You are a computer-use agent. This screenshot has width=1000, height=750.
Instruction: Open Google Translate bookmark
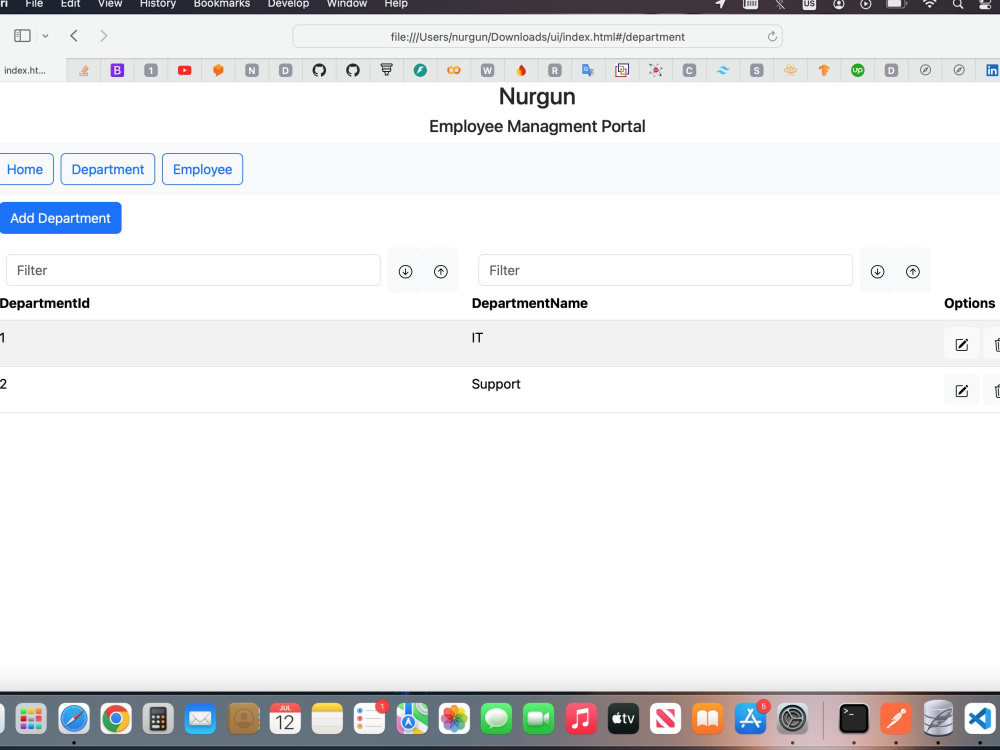click(x=588, y=70)
